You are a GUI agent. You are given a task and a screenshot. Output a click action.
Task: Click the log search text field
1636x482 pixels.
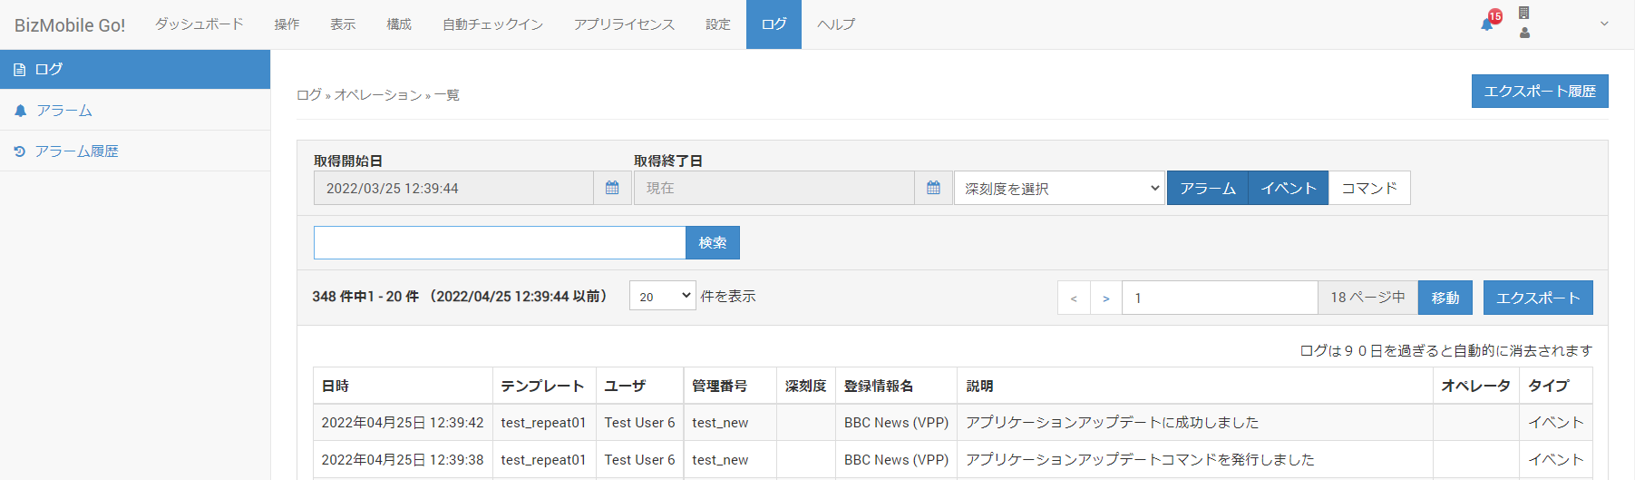[x=499, y=243]
